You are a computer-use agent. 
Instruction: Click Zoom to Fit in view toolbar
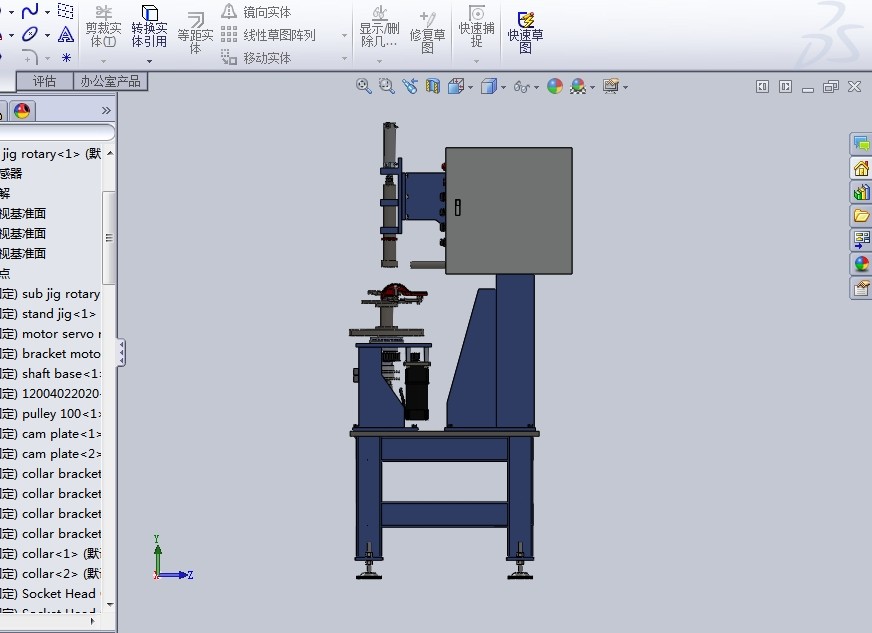(x=363, y=86)
